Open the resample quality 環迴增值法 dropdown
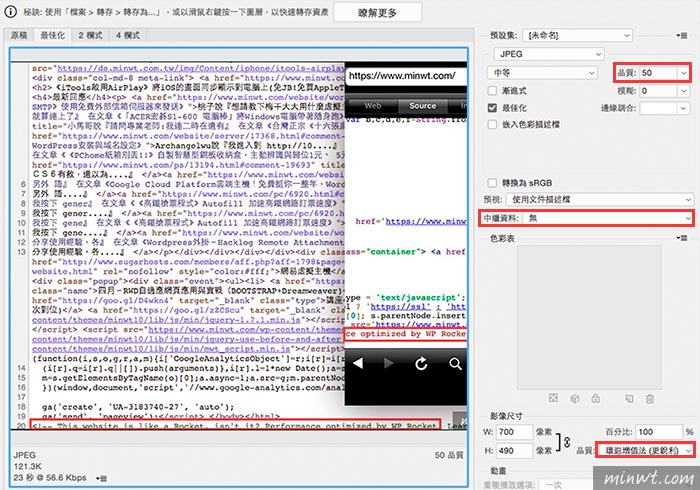Image resolution: width=700 pixels, height=490 pixels. [x=646, y=450]
